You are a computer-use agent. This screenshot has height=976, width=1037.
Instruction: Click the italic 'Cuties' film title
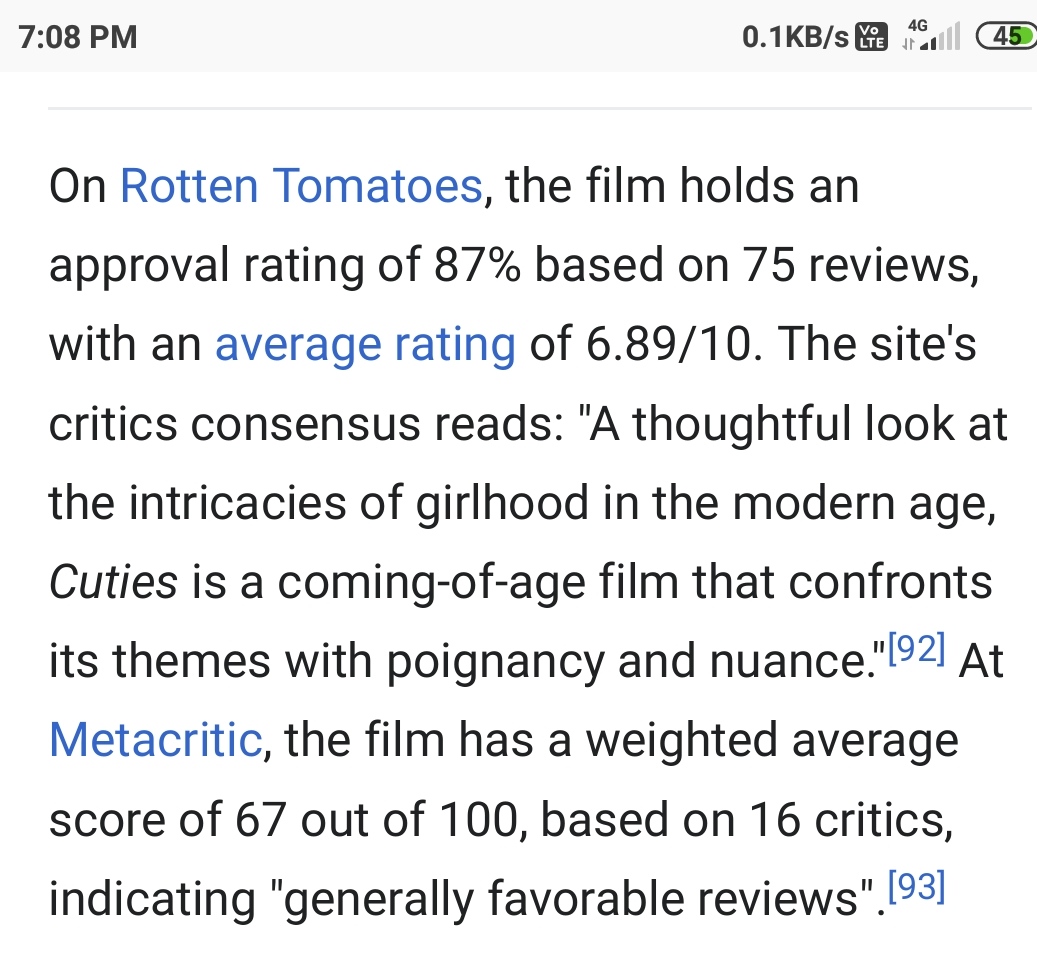click(113, 583)
